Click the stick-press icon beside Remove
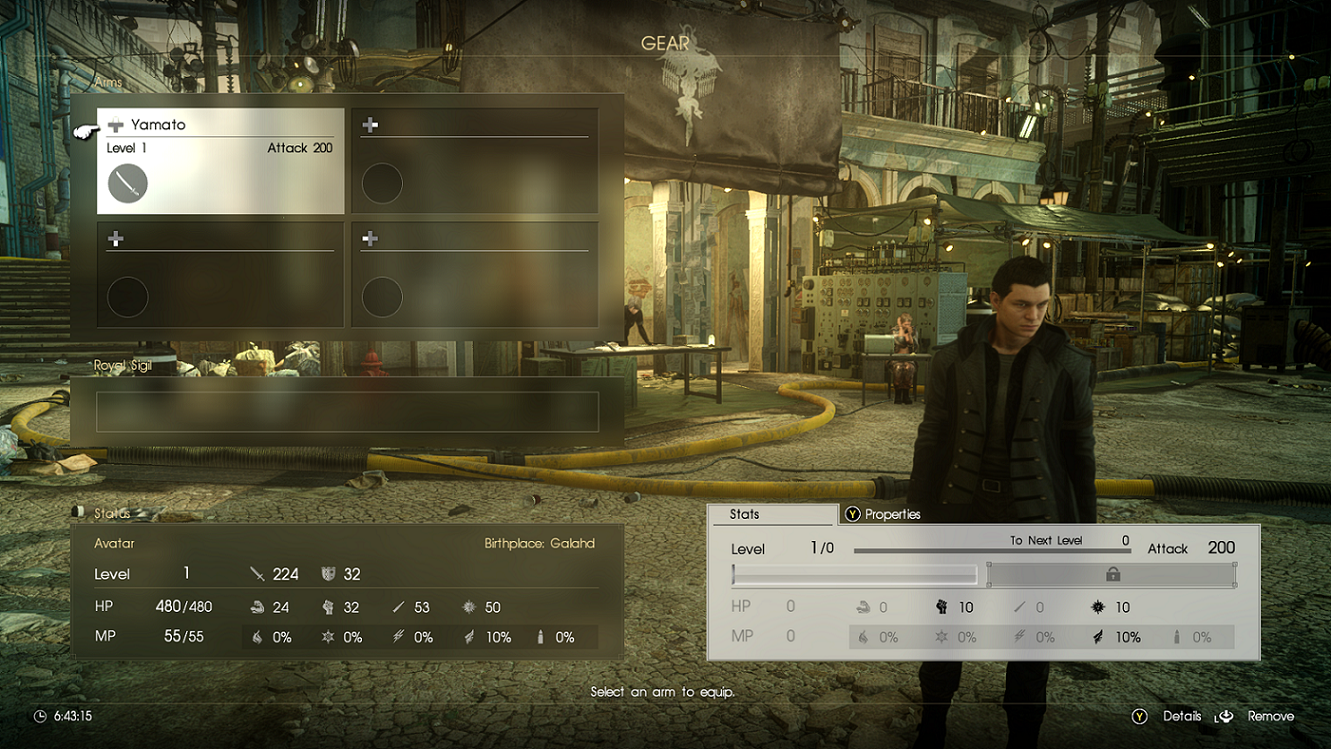Image resolution: width=1331 pixels, height=749 pixels. (x=1224, y=716)
